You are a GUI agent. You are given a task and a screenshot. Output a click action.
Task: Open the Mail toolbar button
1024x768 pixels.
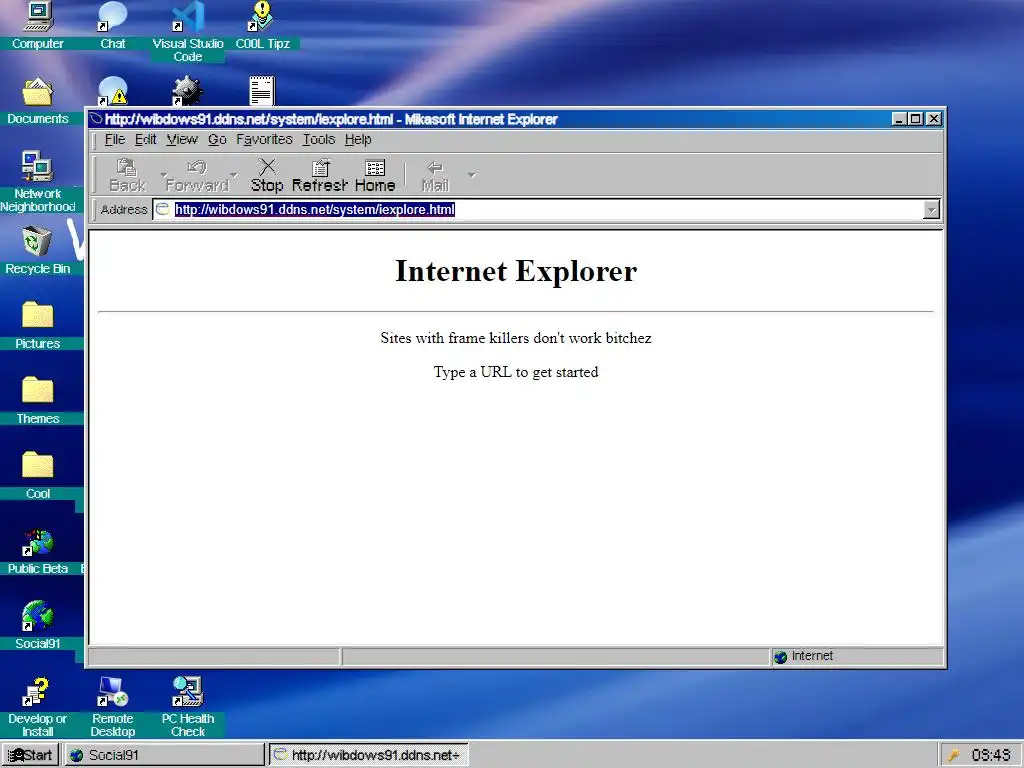435,176
